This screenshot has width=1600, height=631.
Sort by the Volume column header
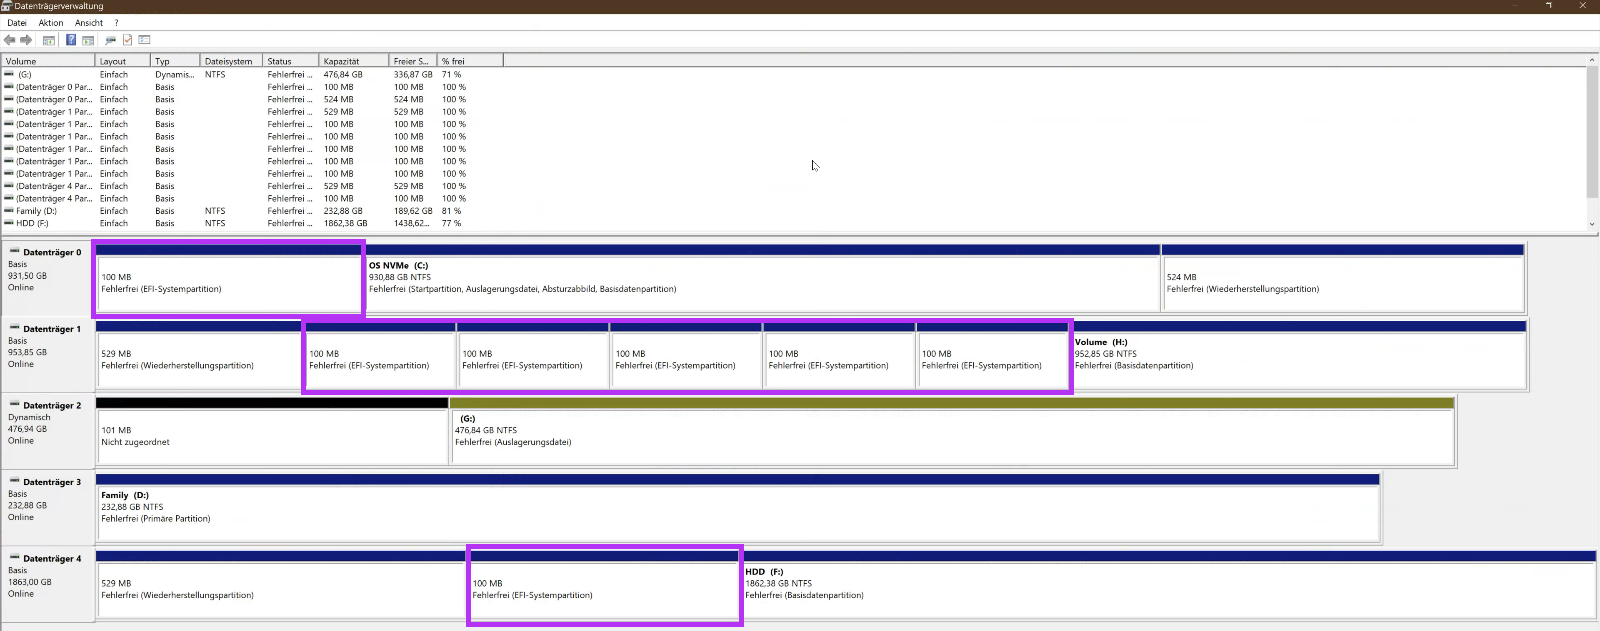[48, 61]
